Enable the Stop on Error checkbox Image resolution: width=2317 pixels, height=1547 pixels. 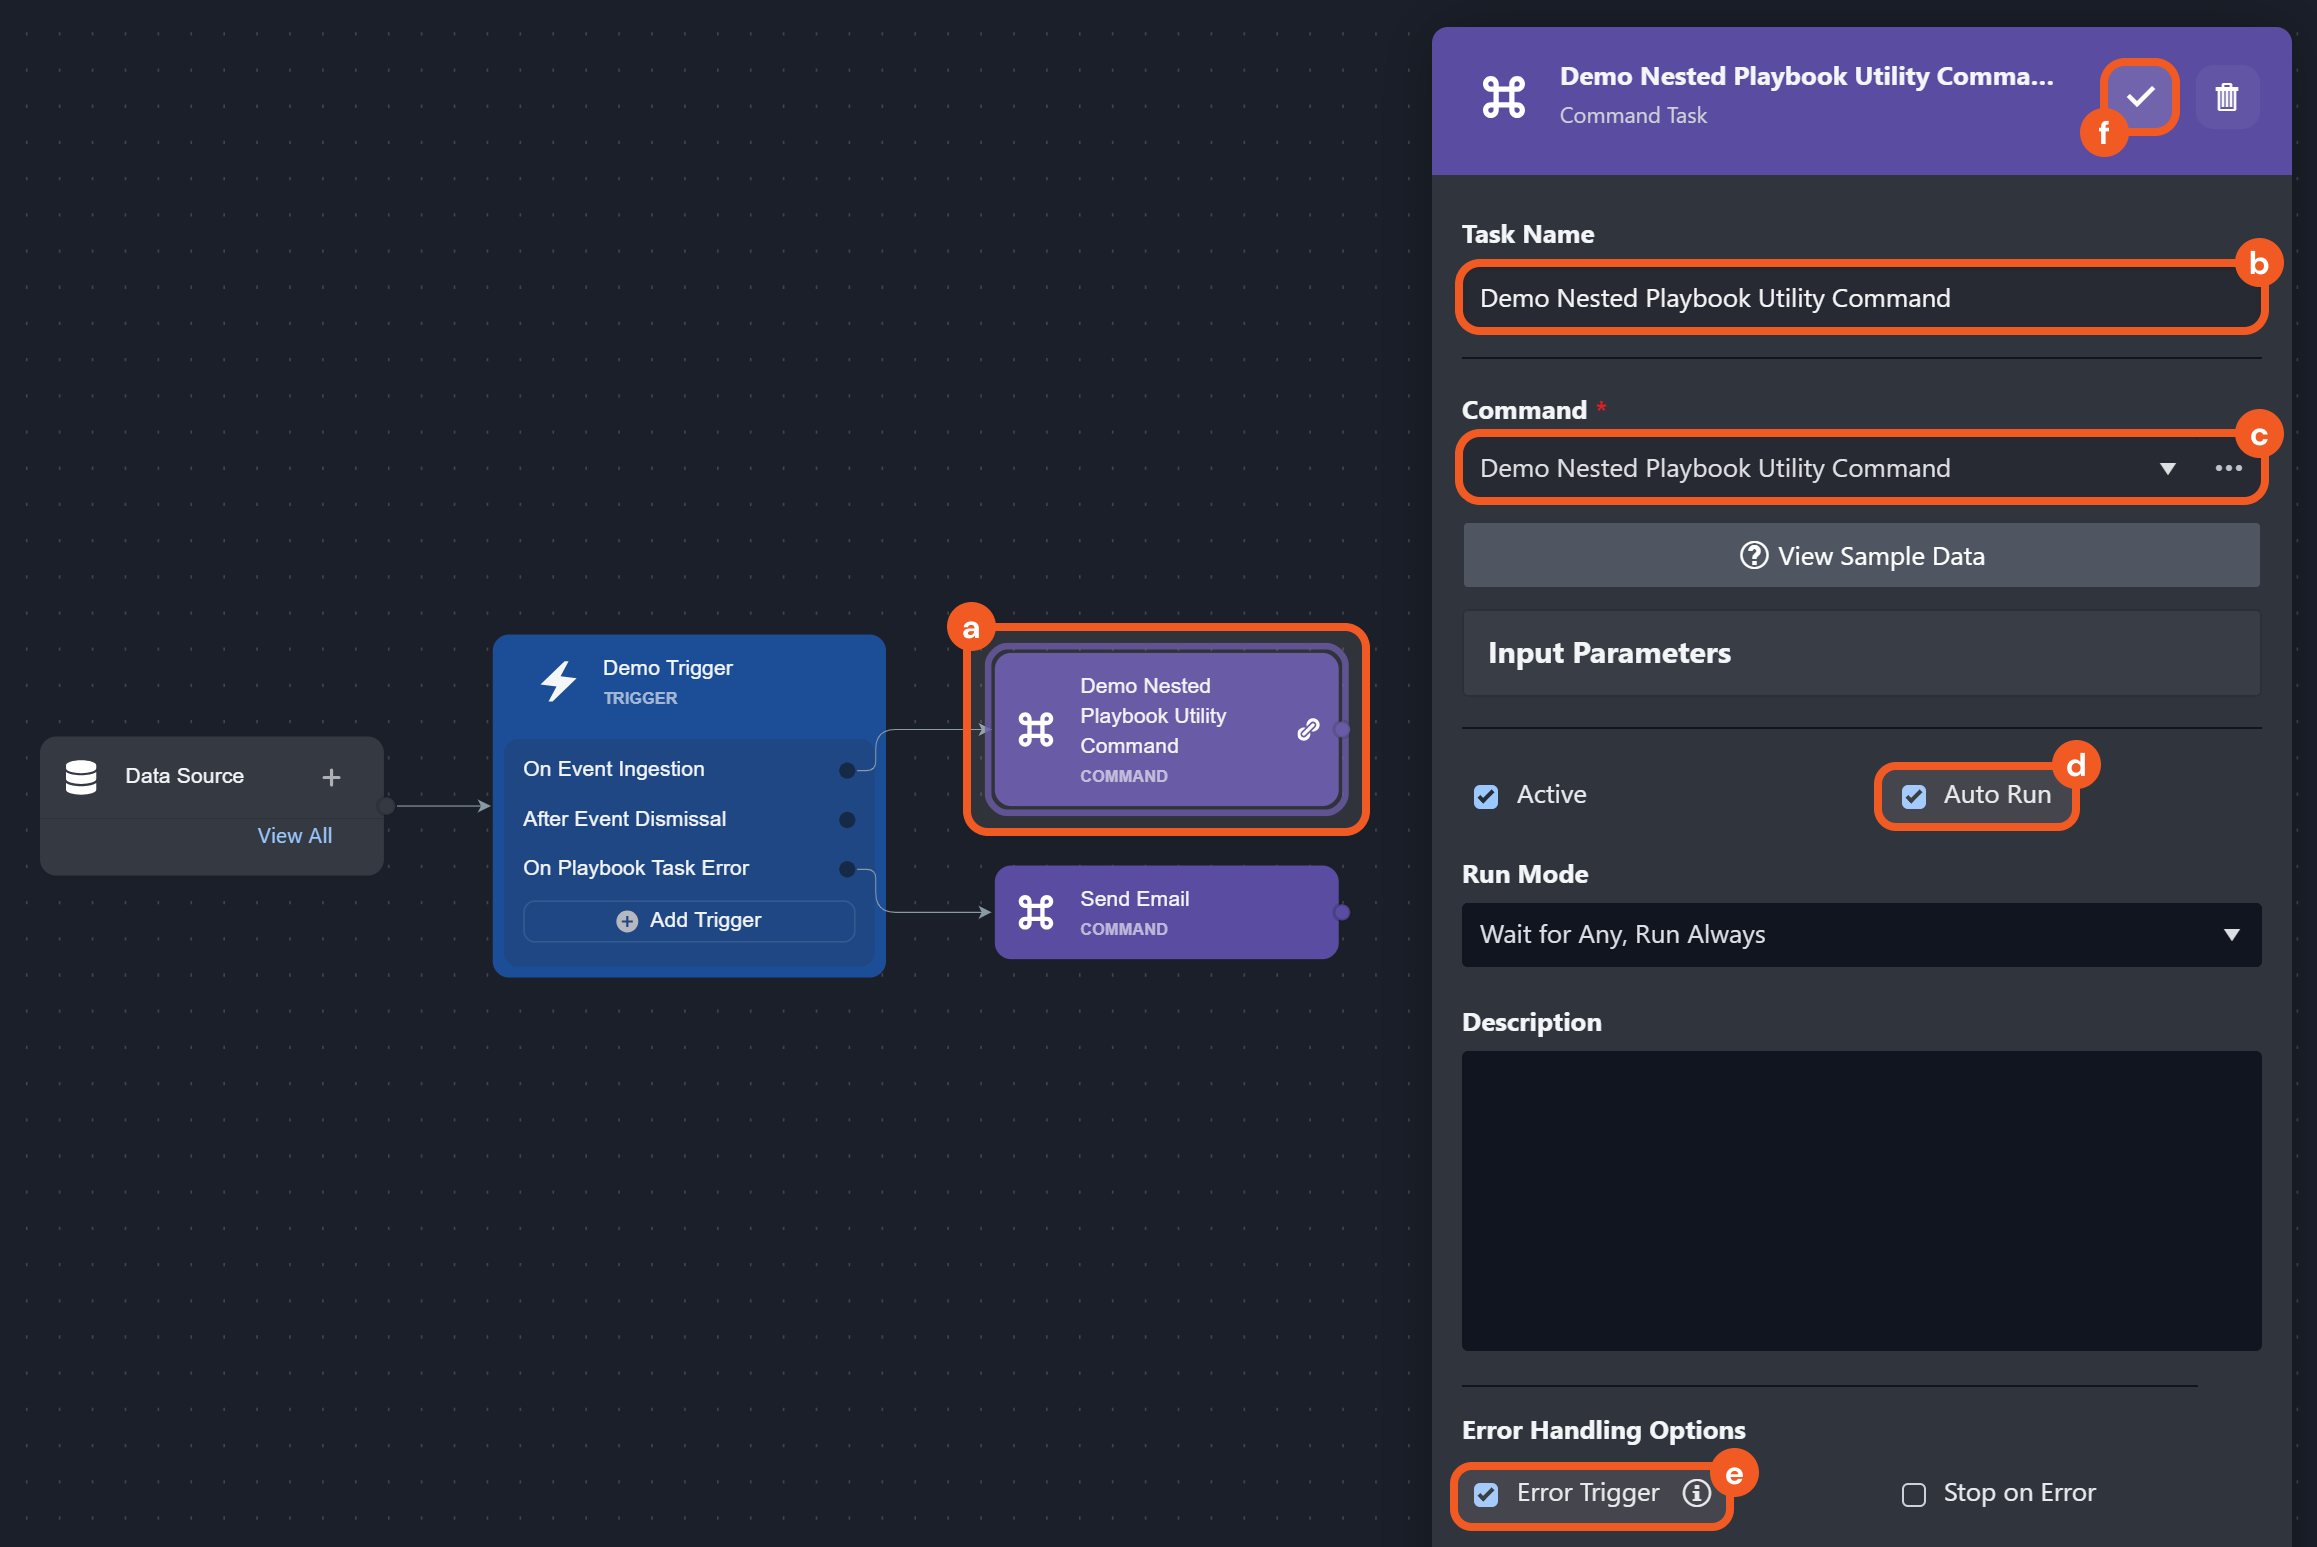tap(1913, 1494)
